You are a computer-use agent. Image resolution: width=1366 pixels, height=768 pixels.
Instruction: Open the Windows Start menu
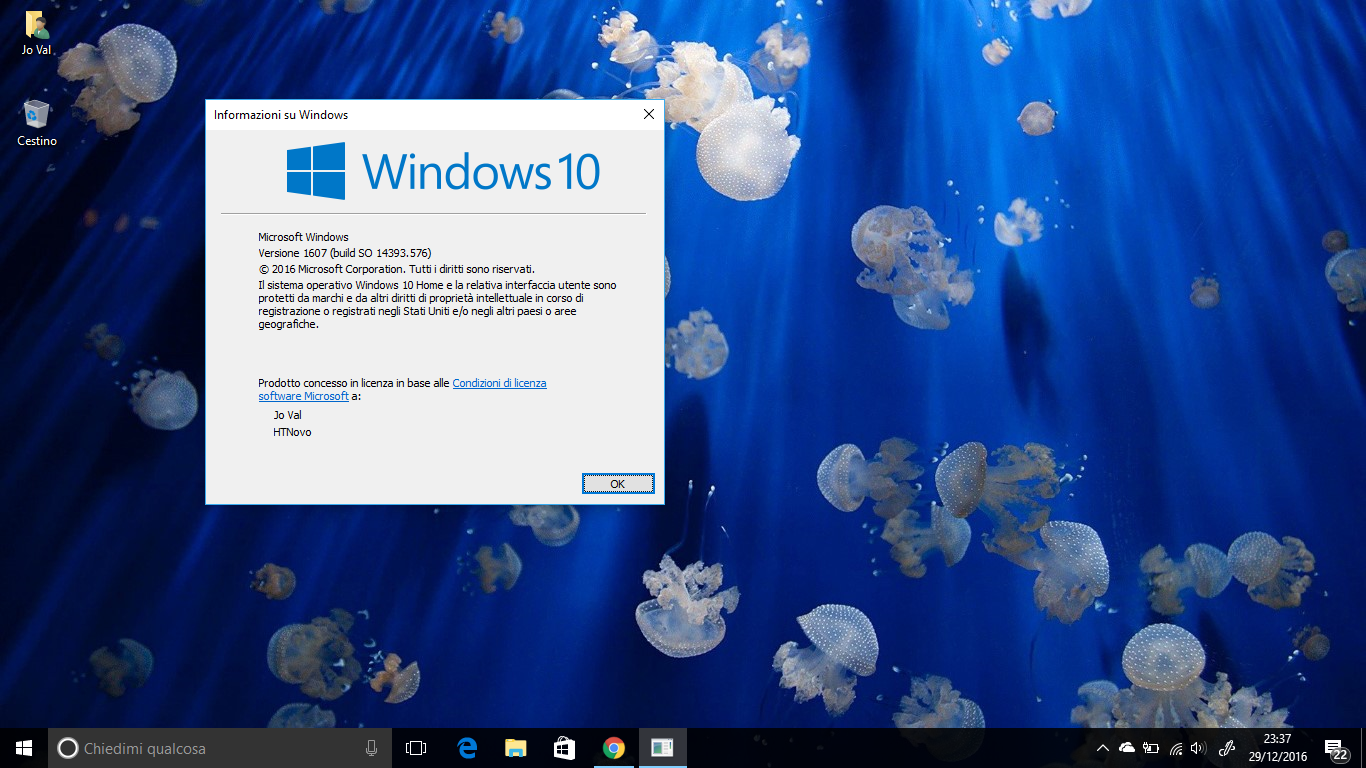click(x=24, y=748)
